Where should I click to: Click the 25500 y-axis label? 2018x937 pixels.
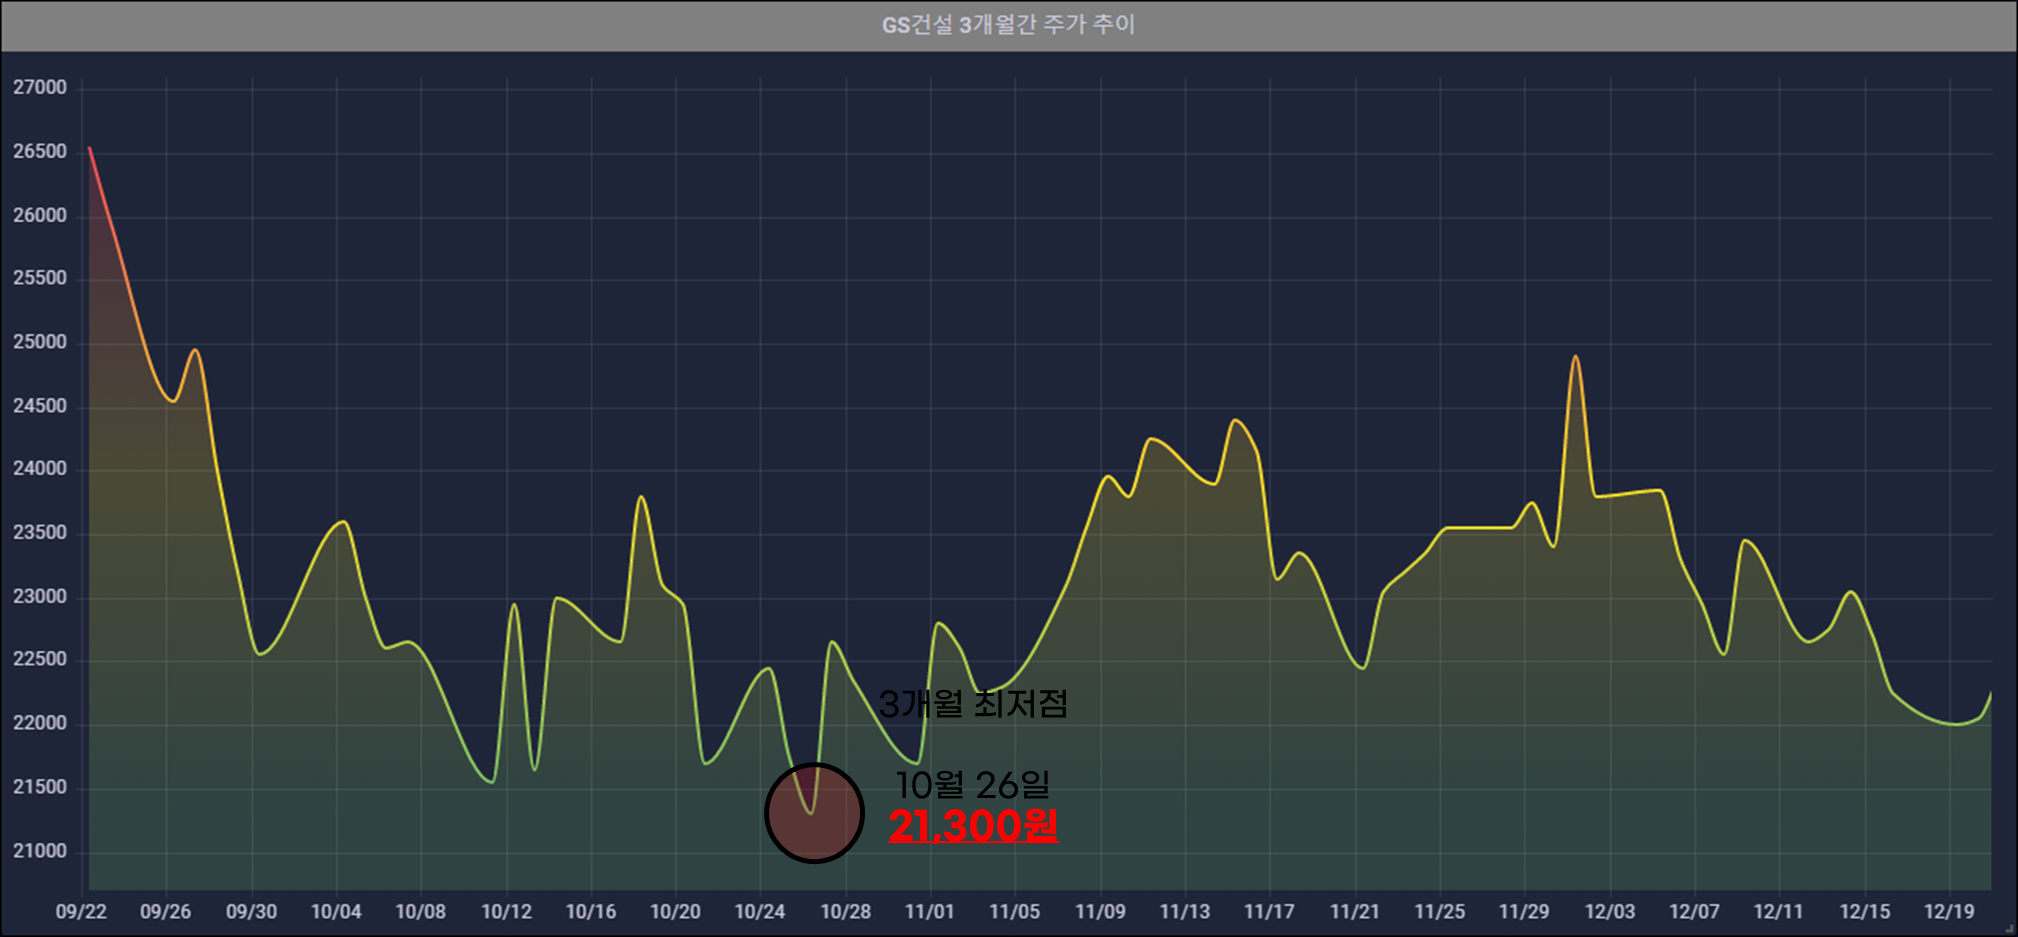point(40,278)
